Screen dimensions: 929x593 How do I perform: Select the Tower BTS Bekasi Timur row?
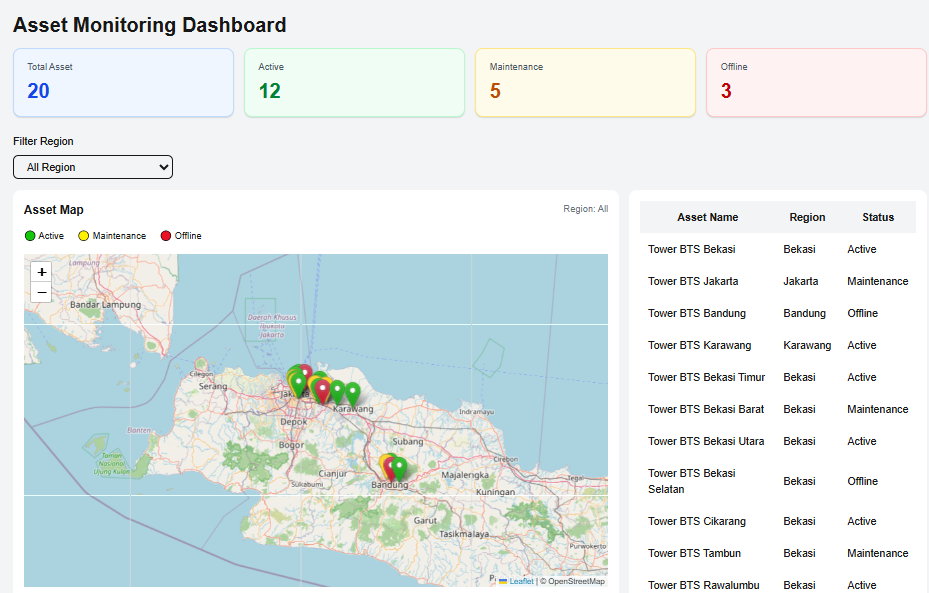778,377
